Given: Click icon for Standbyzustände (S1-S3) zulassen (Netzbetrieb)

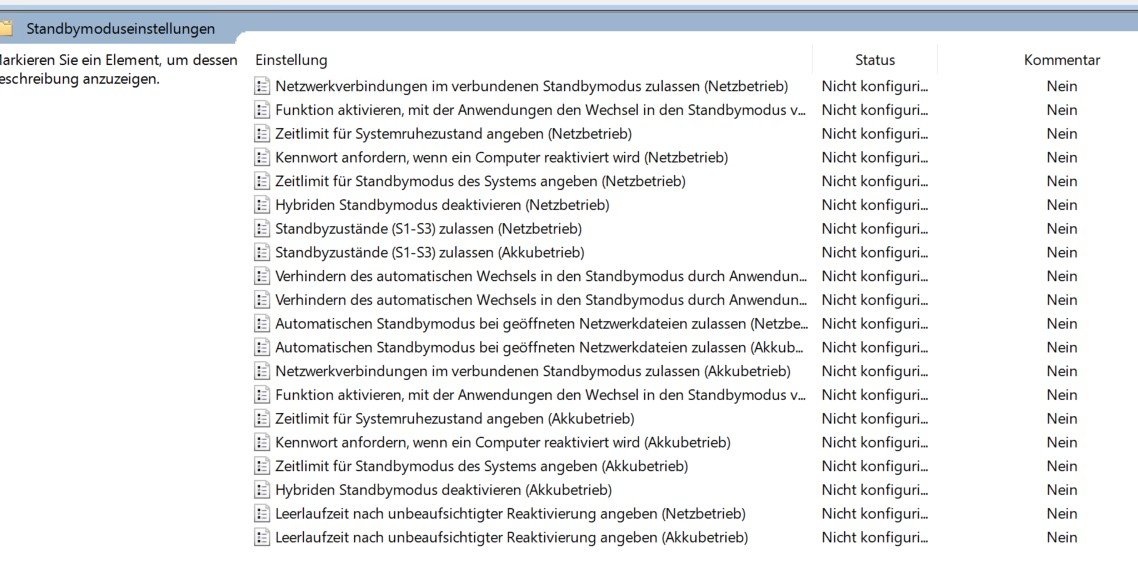Looking at the screenshot, I should [x=261, y=229].
